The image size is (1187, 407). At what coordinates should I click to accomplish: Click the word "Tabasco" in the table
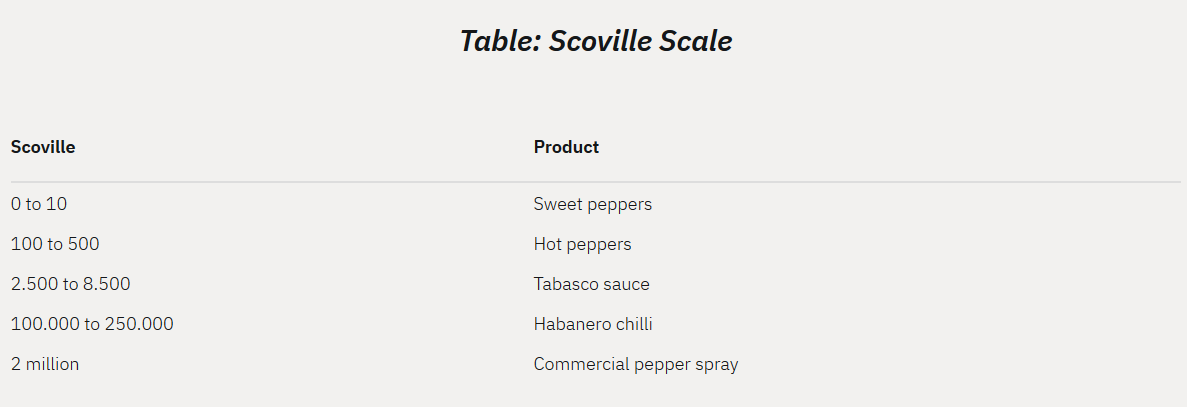click(566, 284)
